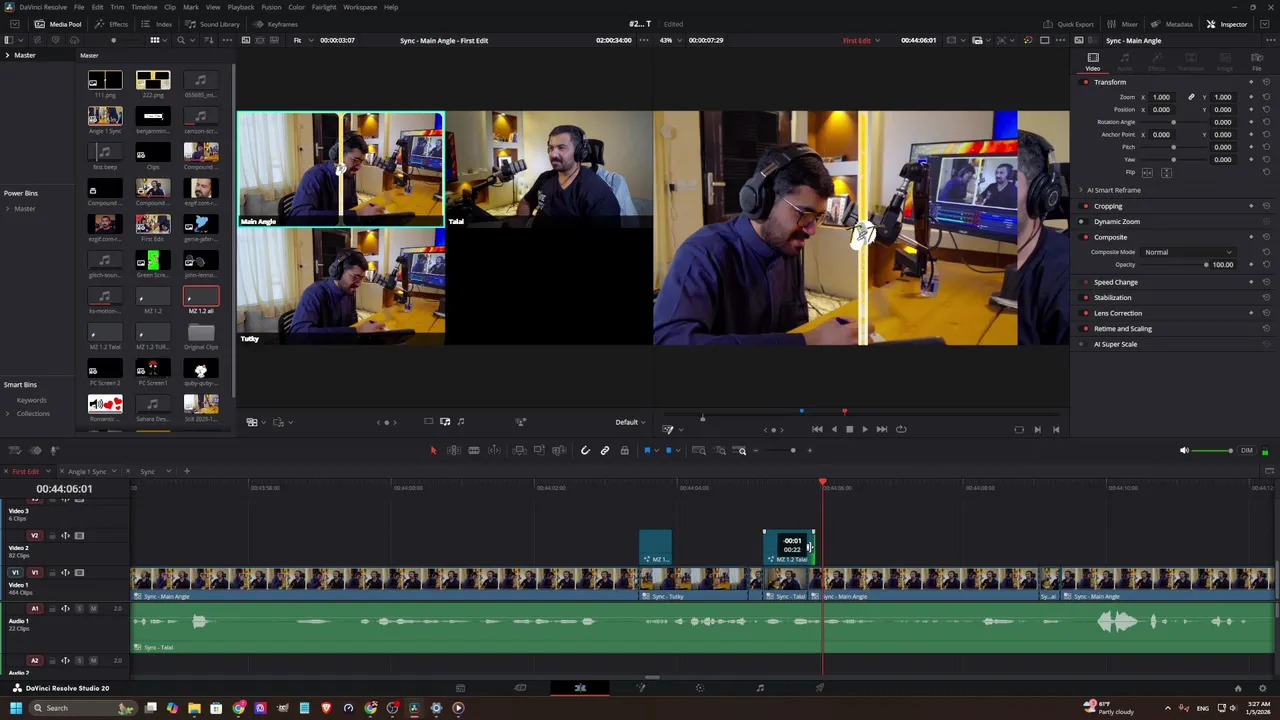Stop playback with stop button
1280x720 pixels.
click(x=849, y=429)
